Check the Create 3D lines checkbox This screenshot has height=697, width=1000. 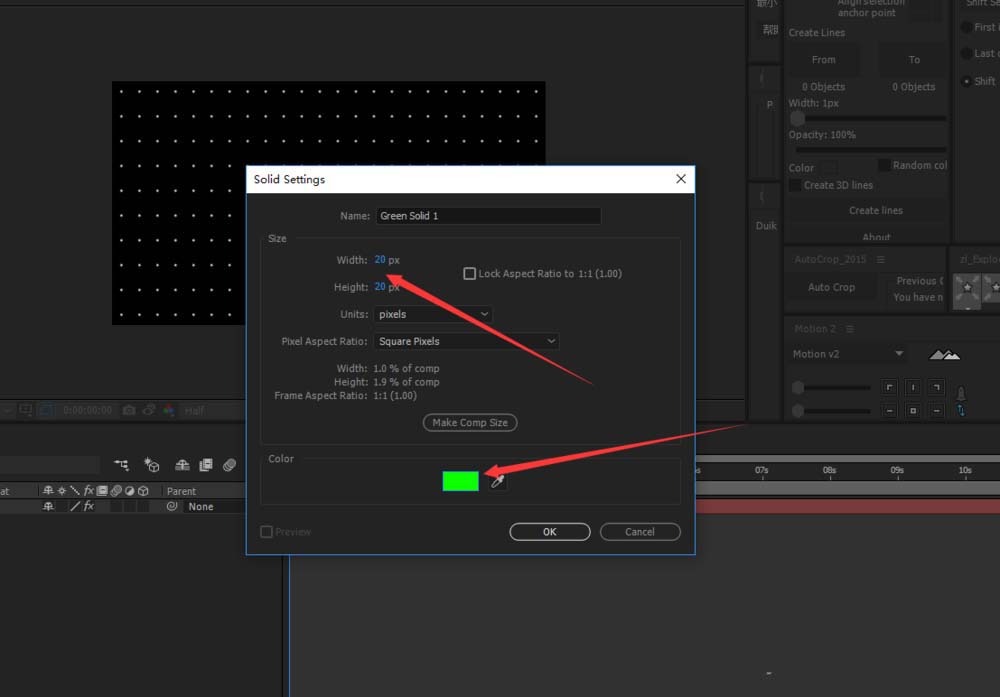(795, 185)
